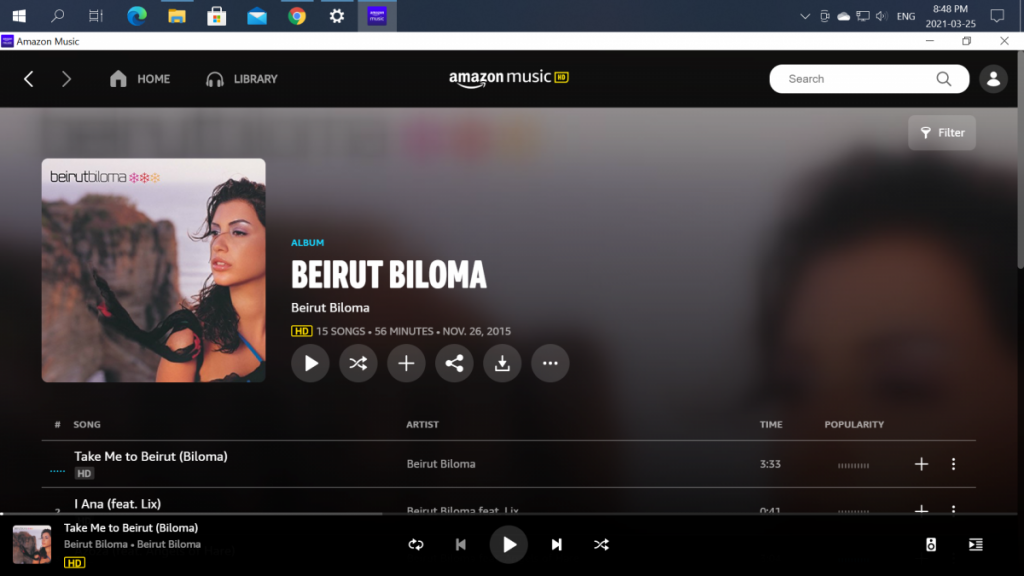The width and height of the screenshot is (1024, 576).
Task: Toggle shuffle in the player bar
Action: tap(601, 545)
